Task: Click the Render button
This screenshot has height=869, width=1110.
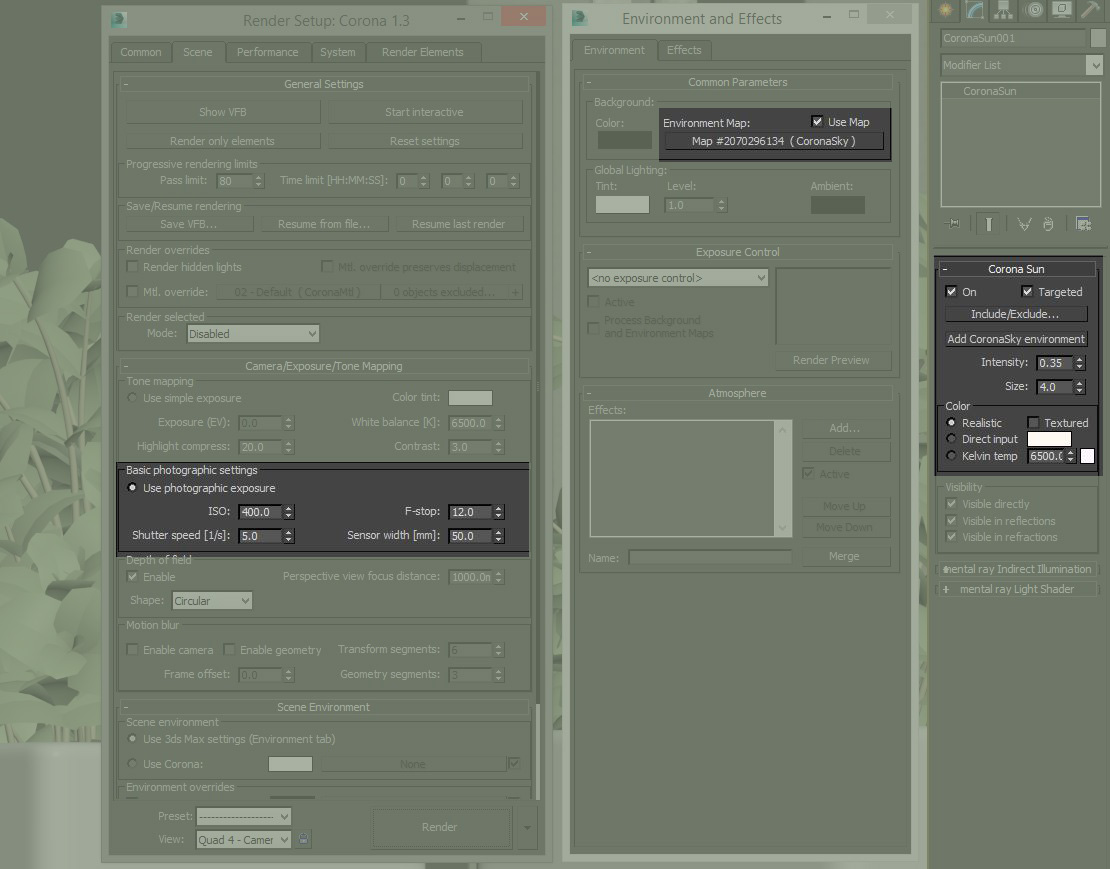Action: point(440,827)
